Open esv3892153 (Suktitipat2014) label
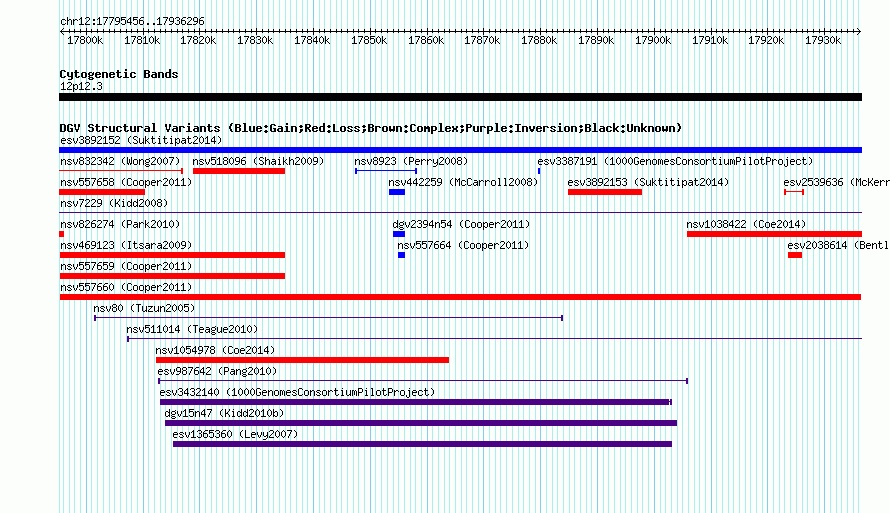This screenshot has width=890, height=513. tap(648, 182)
